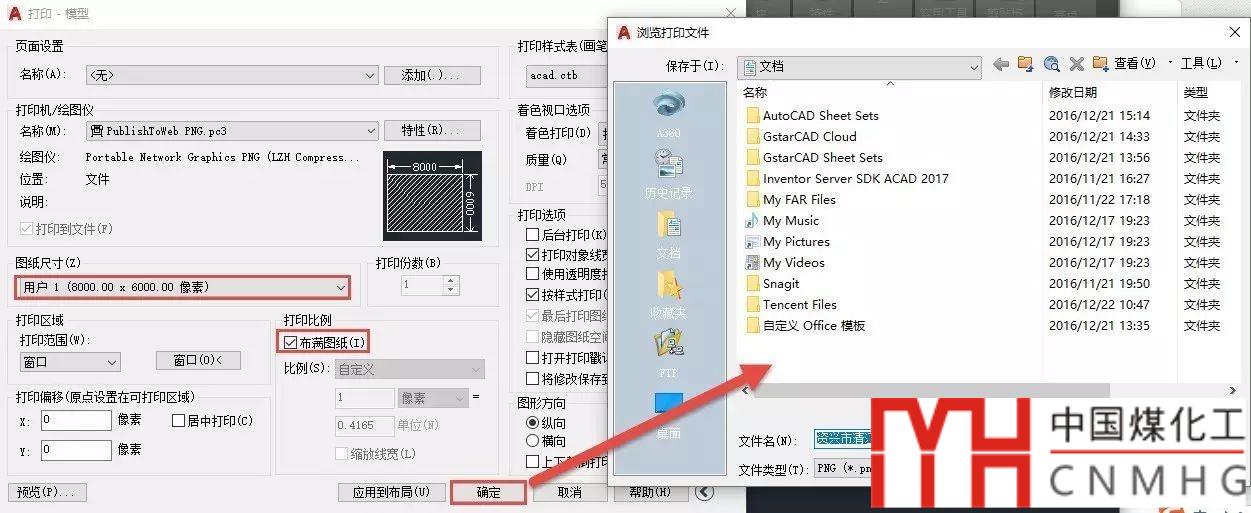The height and width of the screenshot is (513, 1251).
Task: Click the 2016/12/22 10:47 date cell
Action: tap(1099, 305)
